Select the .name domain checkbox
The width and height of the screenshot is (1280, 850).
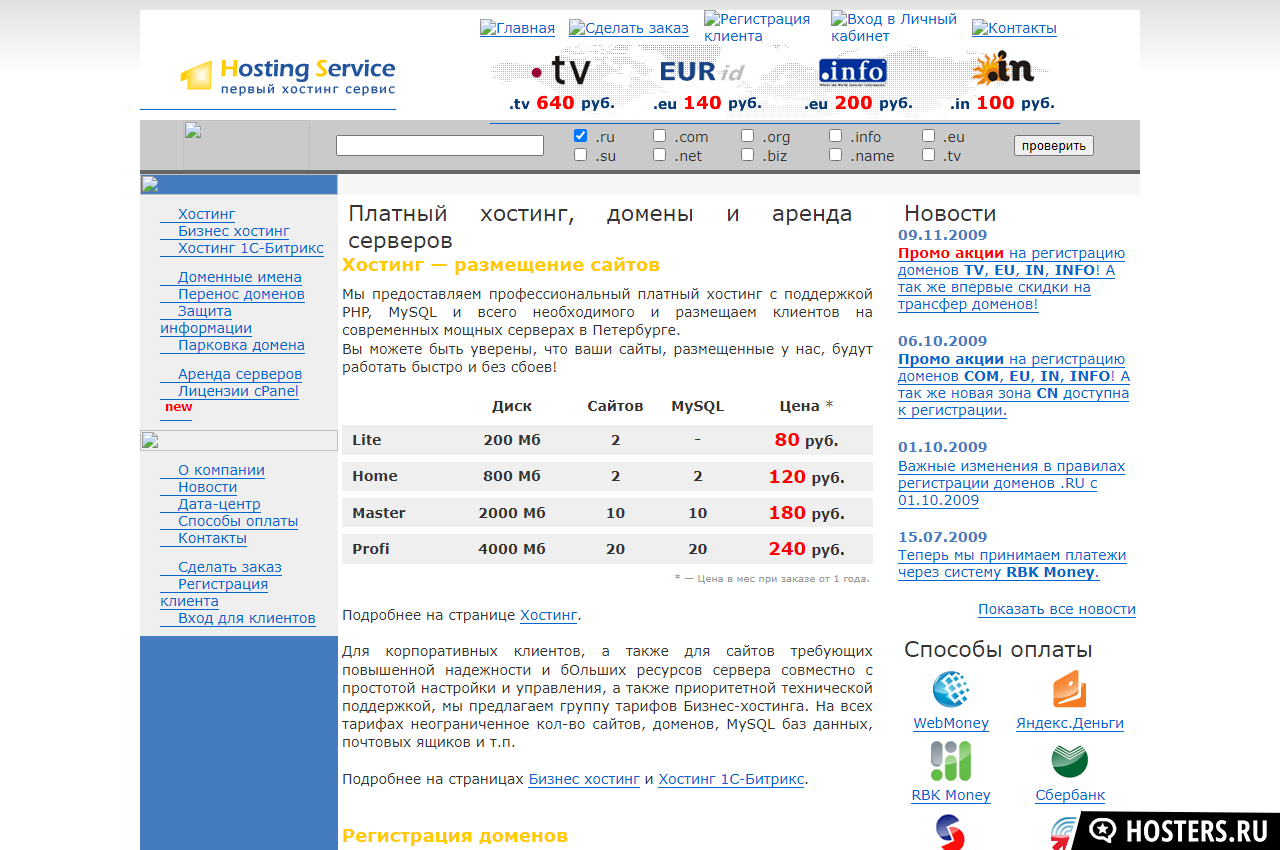836,155
